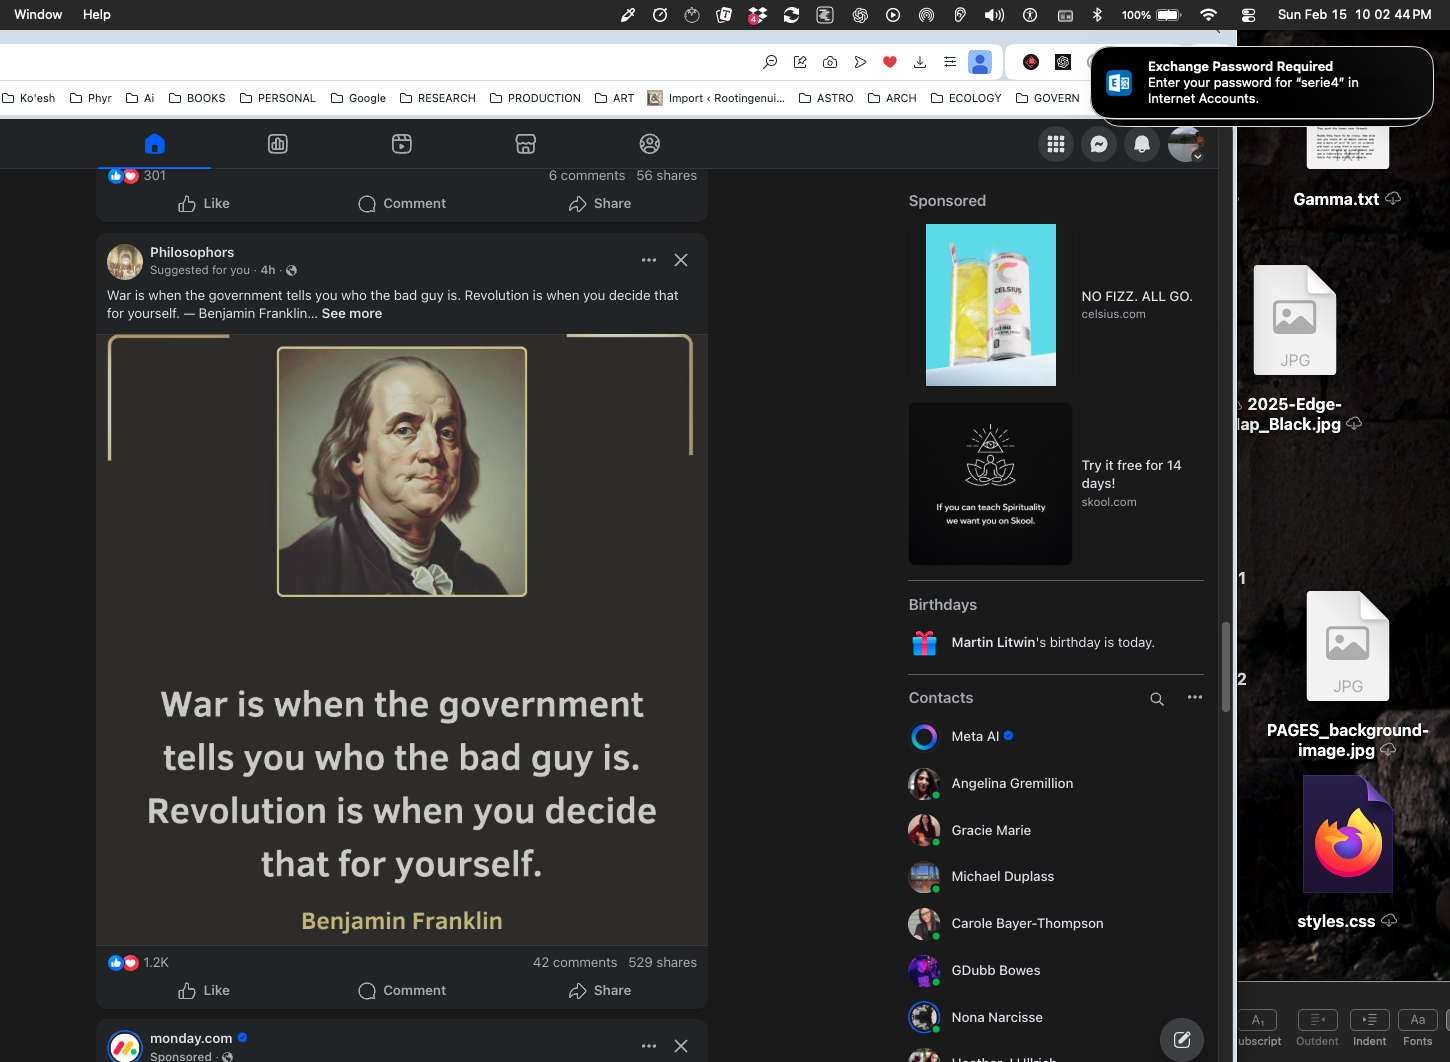Expand post text with See more
Image resolution: width=1450 pixels, height=1062 pixels.
(352, 313)
